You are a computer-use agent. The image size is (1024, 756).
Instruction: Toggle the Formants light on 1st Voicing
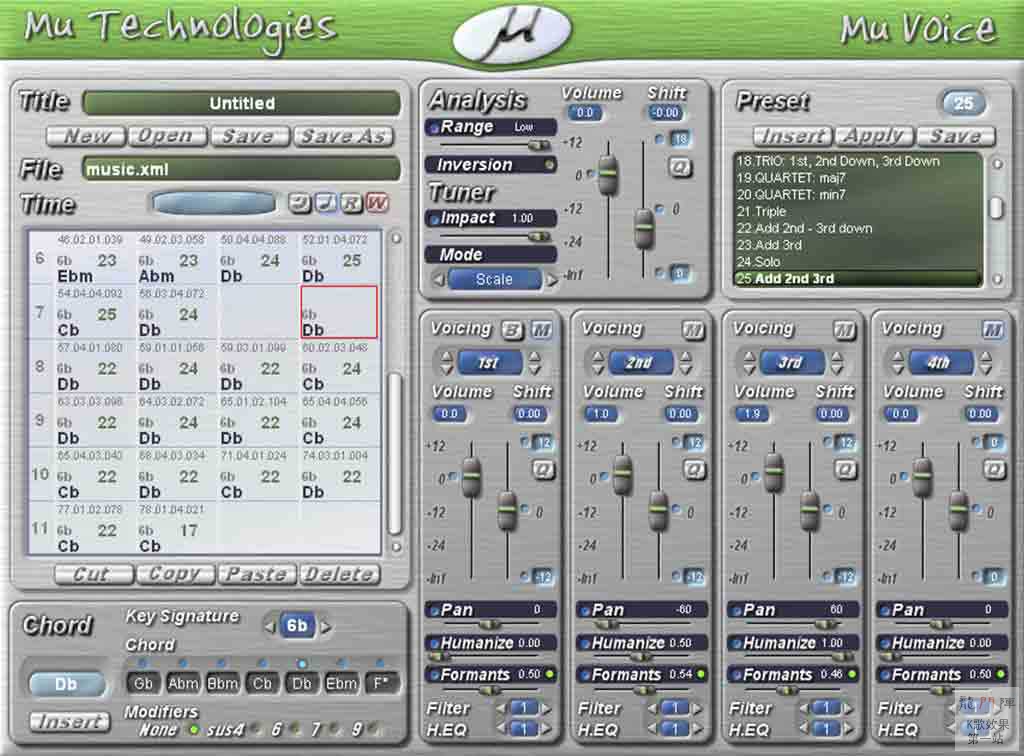coord(550,674)
